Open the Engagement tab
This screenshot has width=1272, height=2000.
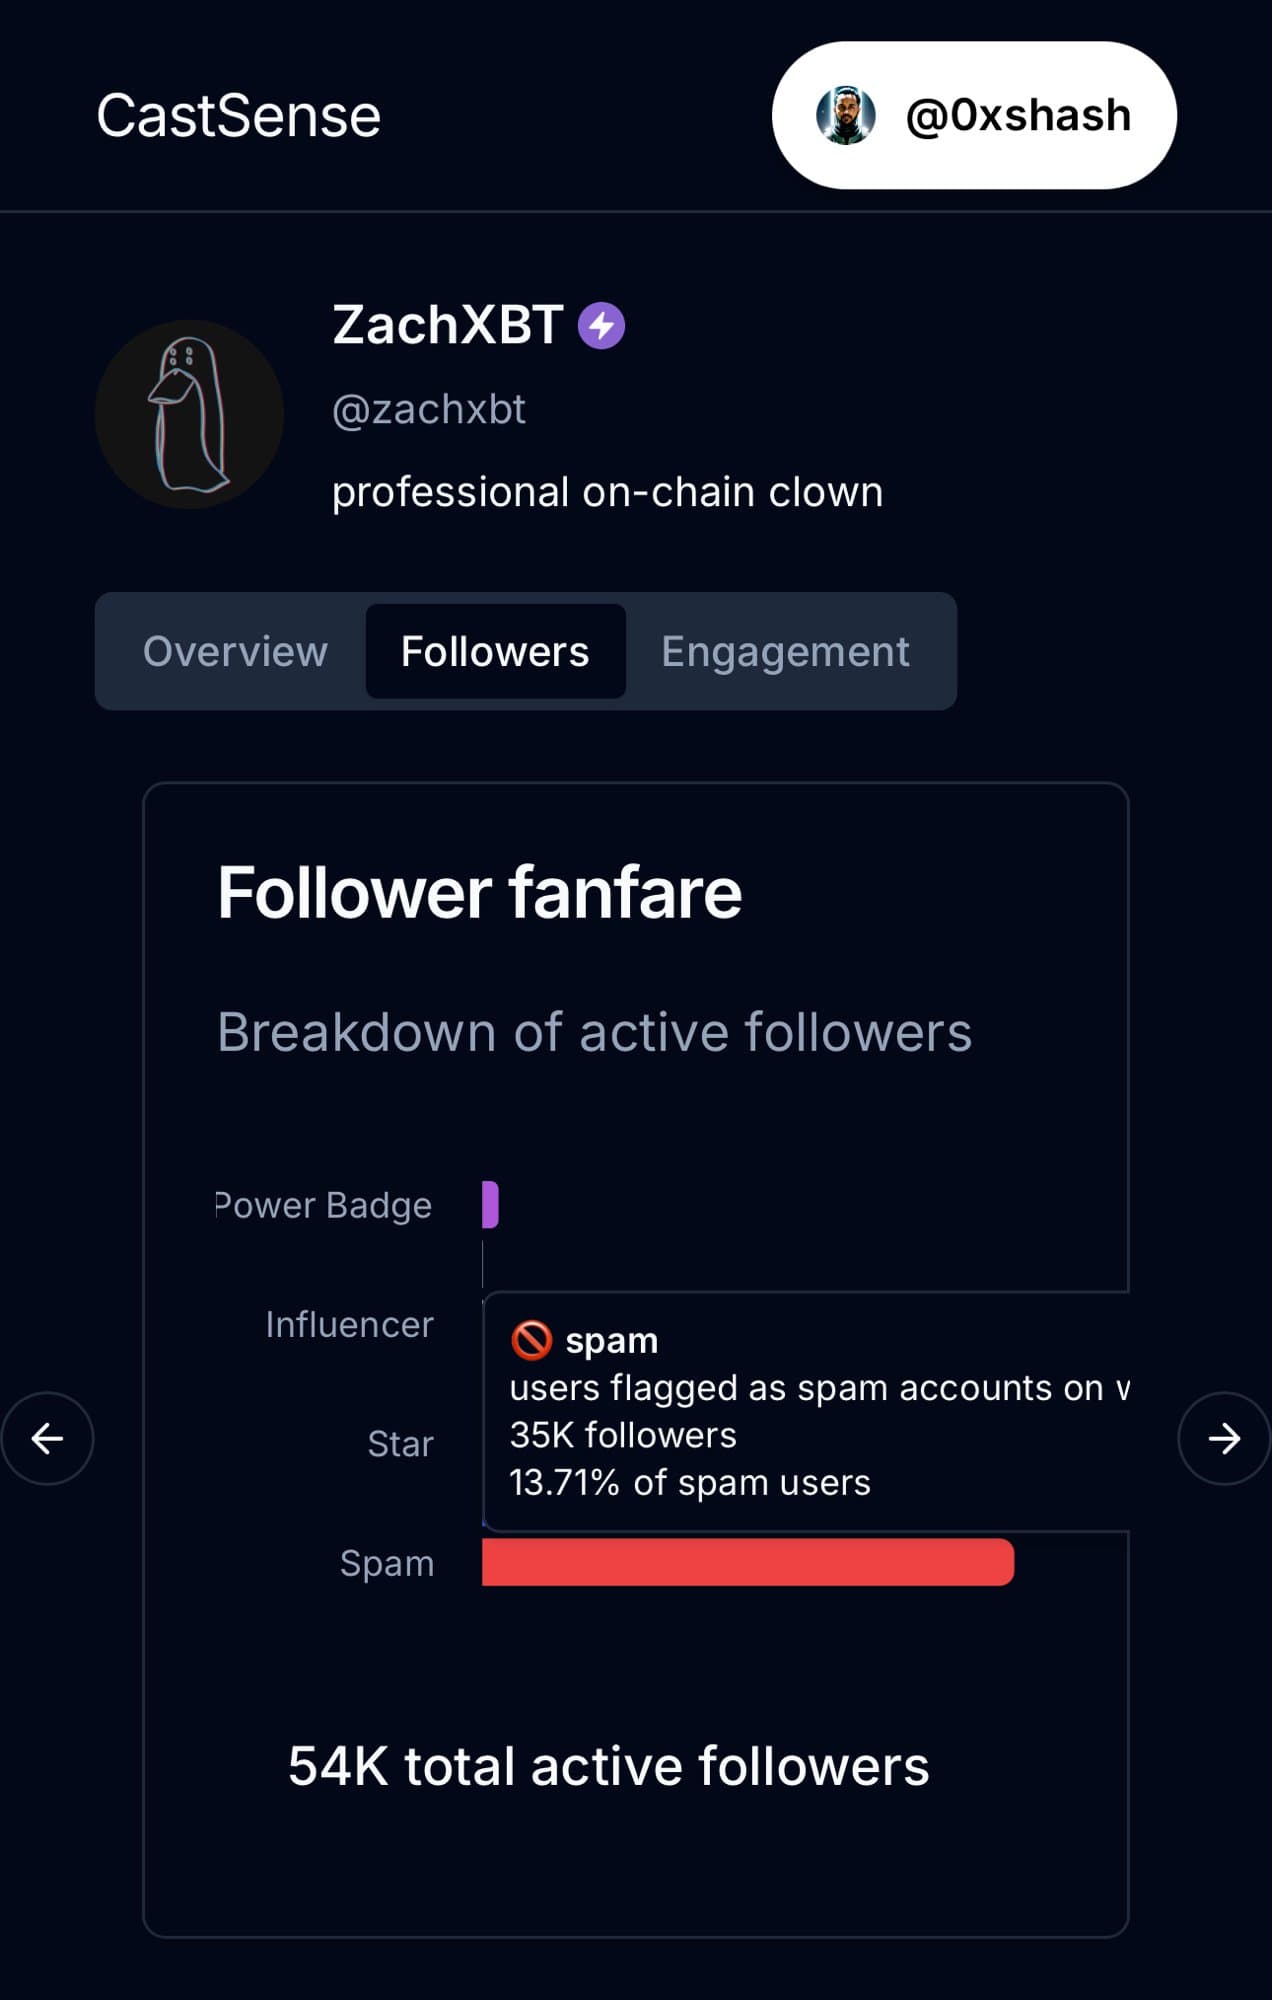pos(785,652)
